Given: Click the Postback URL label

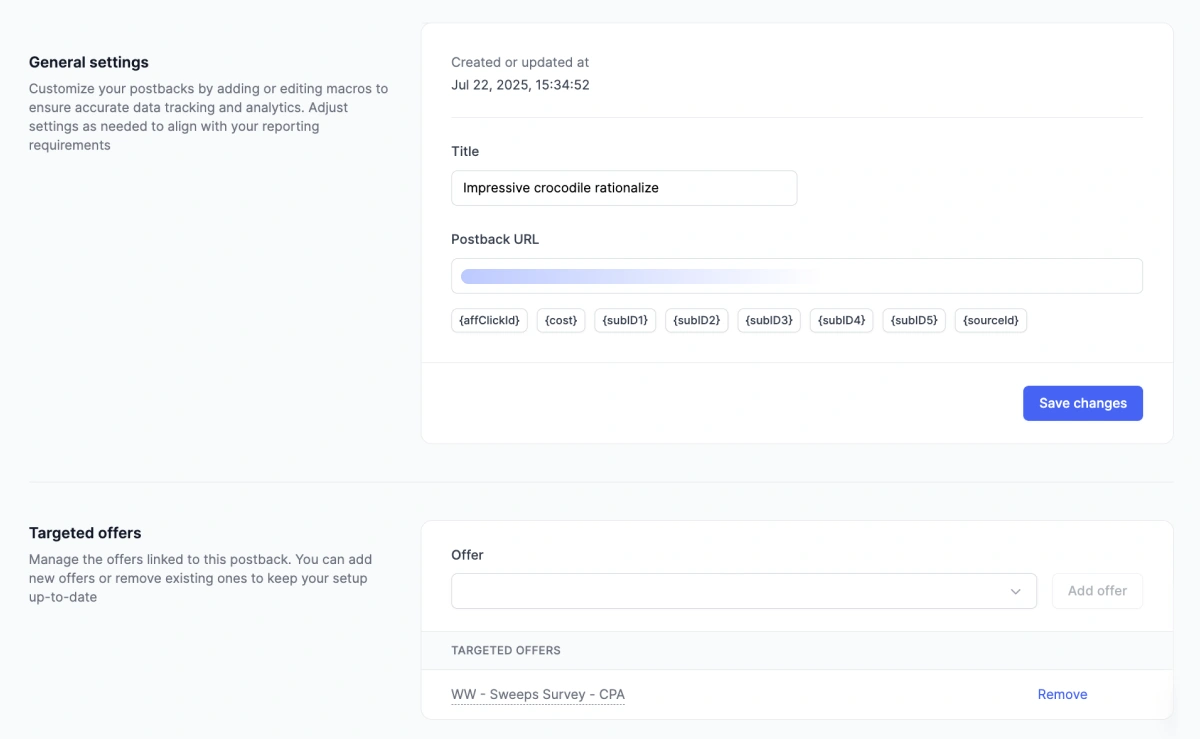Looking at the screenshot, I should [x=495, y=239].
